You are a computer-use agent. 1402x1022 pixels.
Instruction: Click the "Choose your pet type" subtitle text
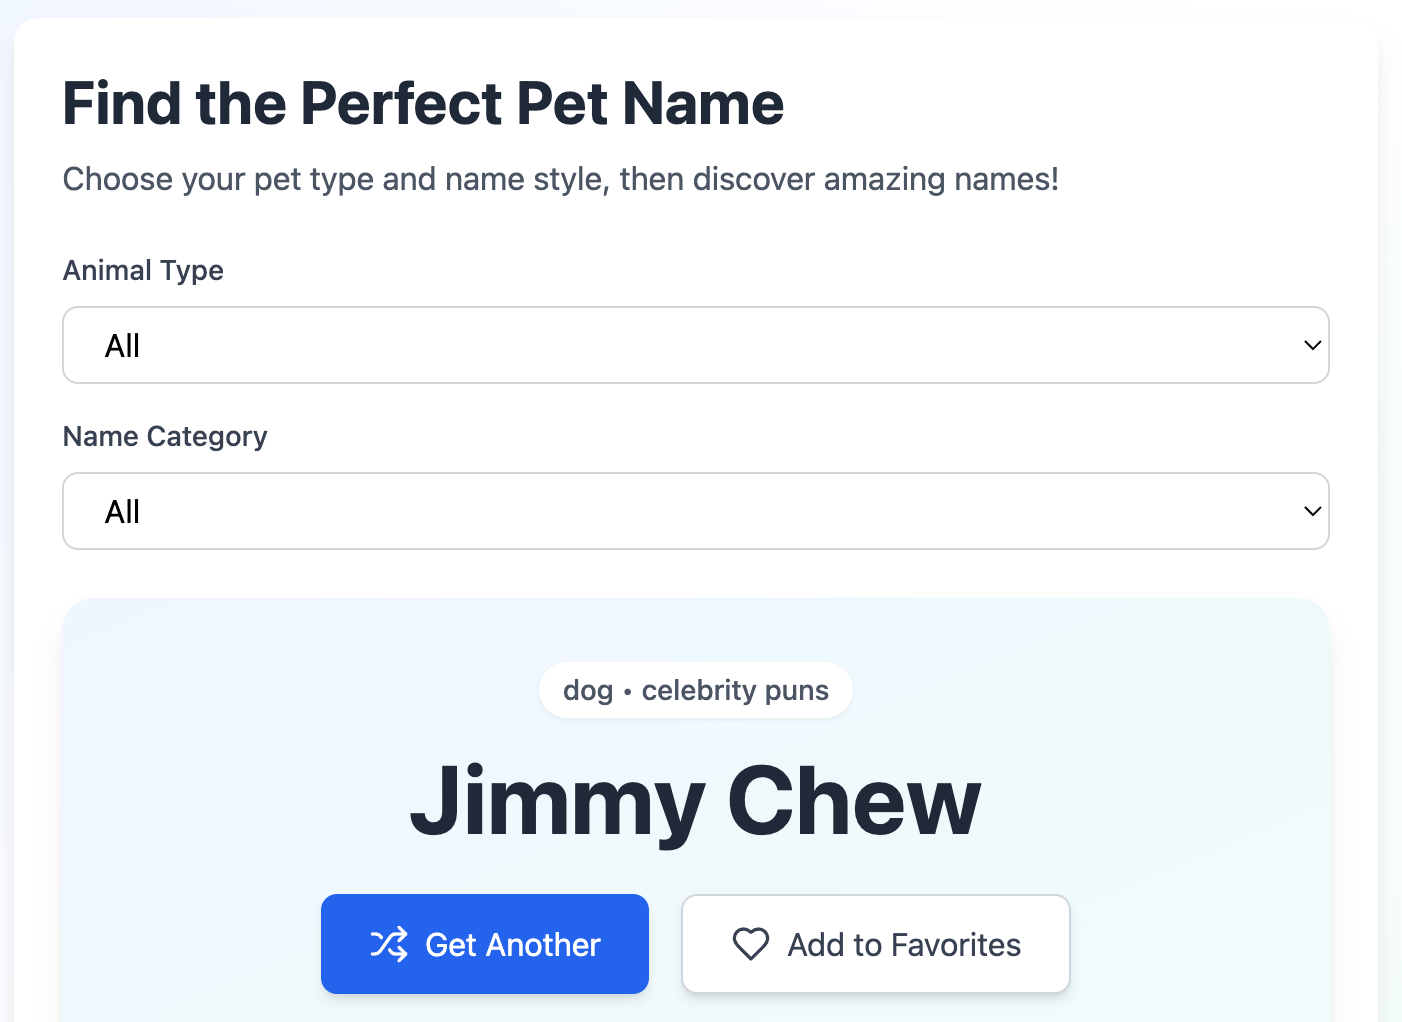pyautogui.click(x=560, y=179)
